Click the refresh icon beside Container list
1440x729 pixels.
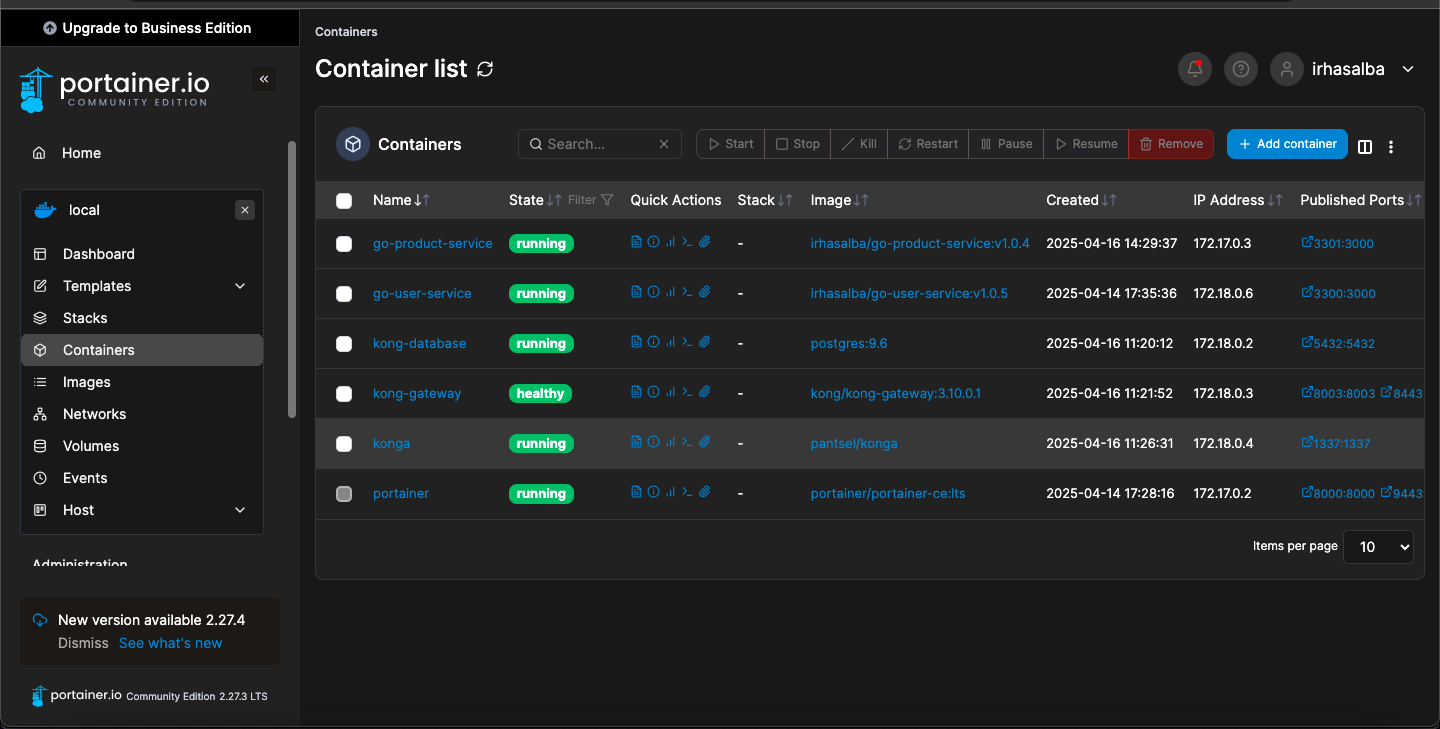pyautogui.click(x=485, y=69)
